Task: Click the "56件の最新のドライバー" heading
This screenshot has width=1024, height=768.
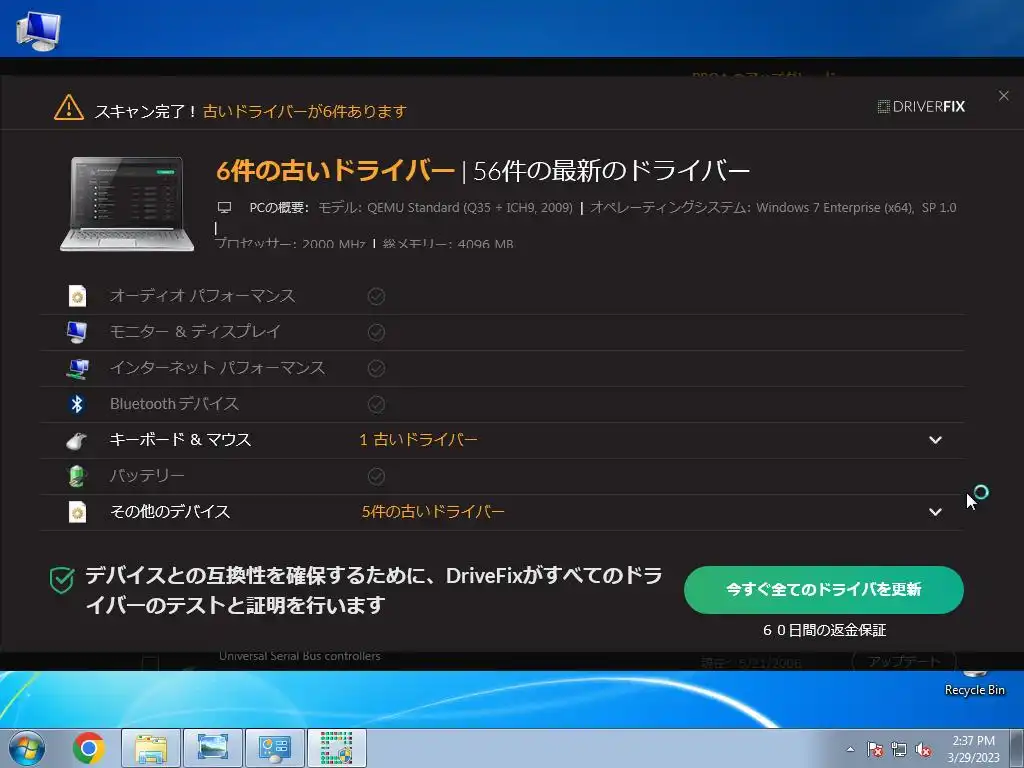Action: (x=611, y=171)
